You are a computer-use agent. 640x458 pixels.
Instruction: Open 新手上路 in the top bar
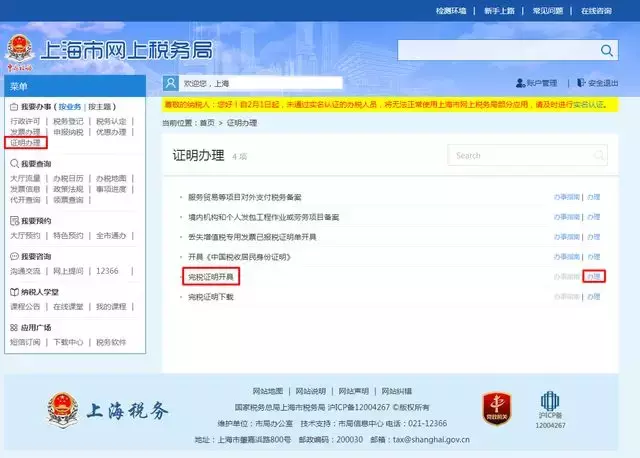click(x=499, y=11)
